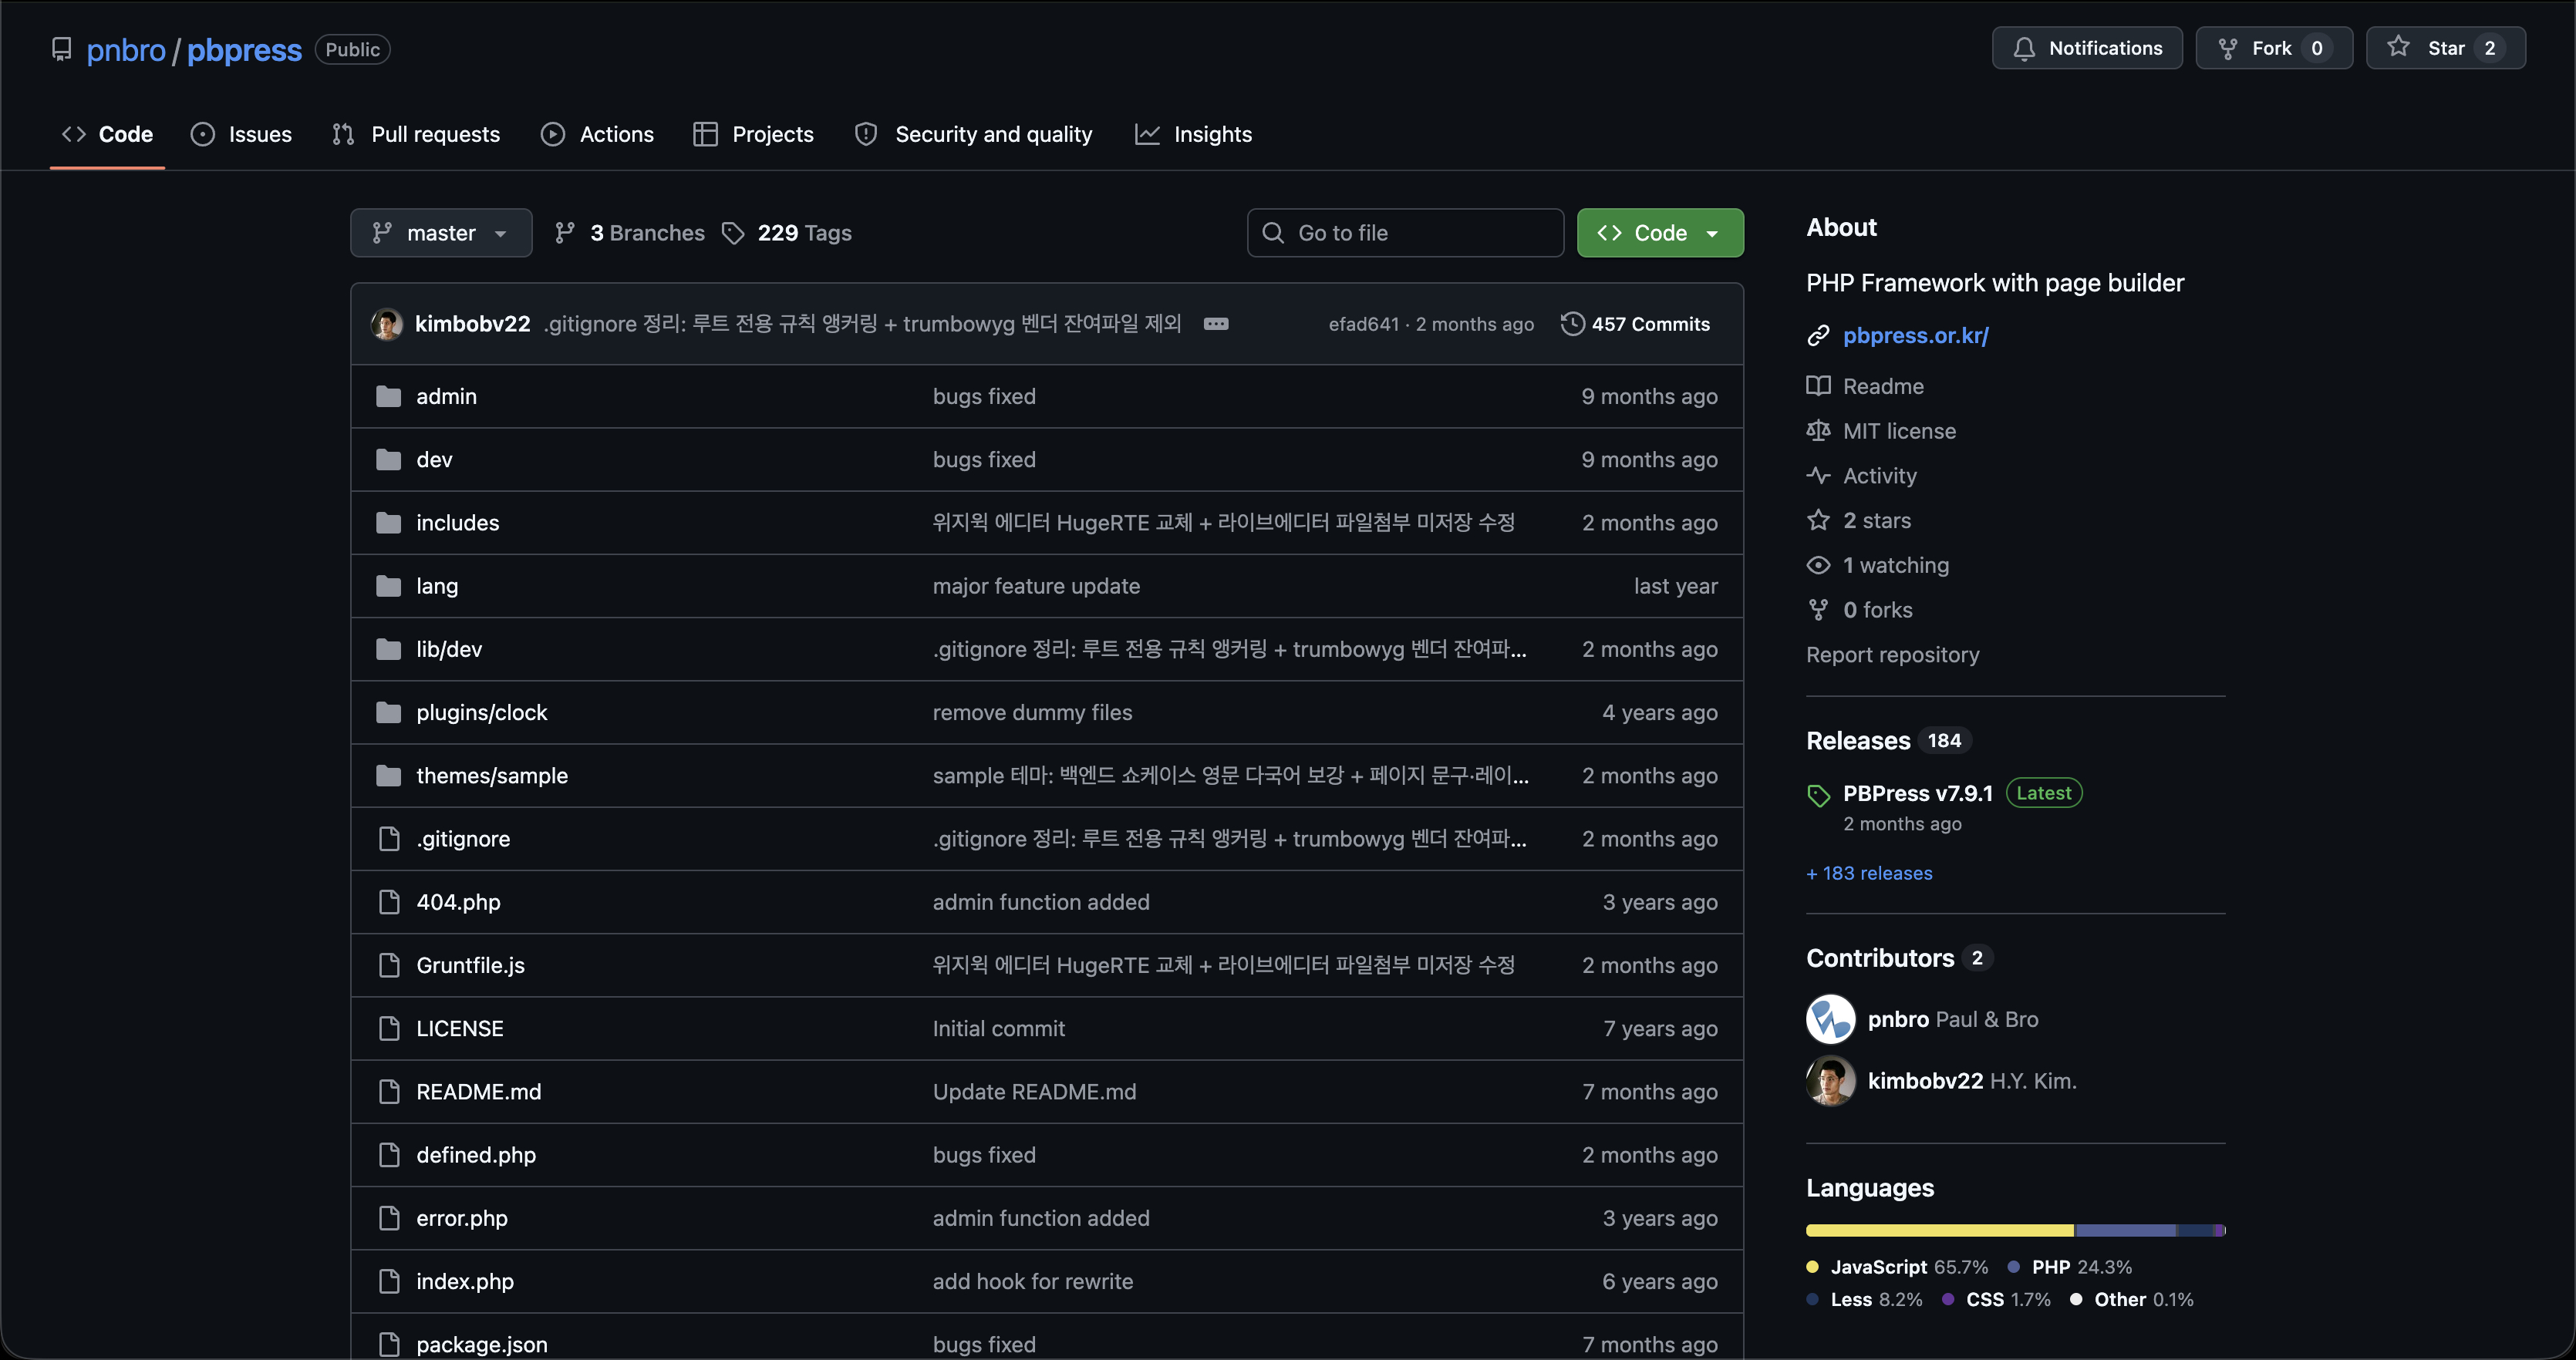
Task: Open the 404.php file
Action: (x=458, y=902)
